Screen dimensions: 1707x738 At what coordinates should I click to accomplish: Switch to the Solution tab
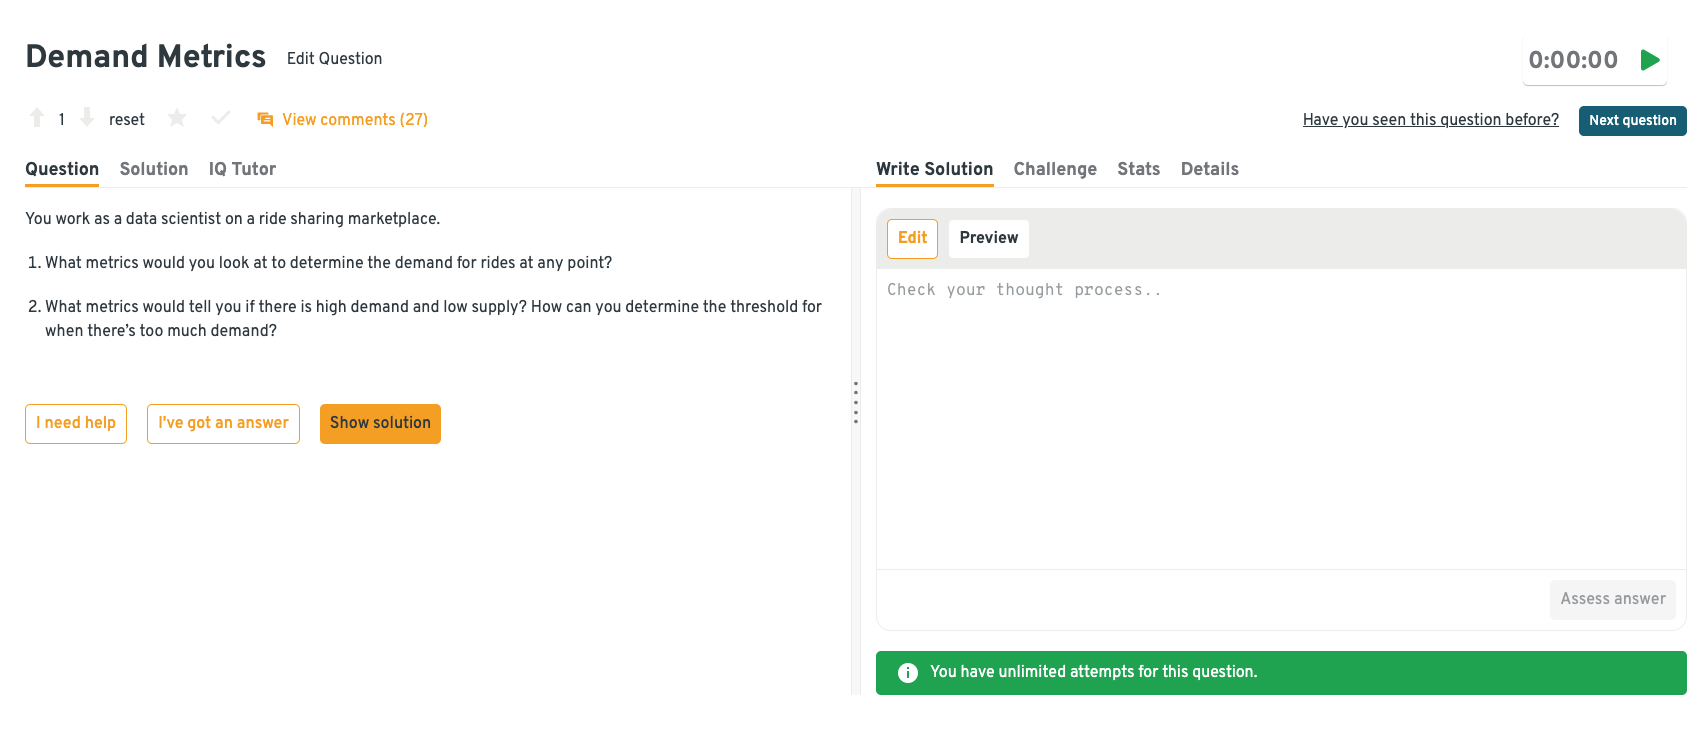point(154,169)
